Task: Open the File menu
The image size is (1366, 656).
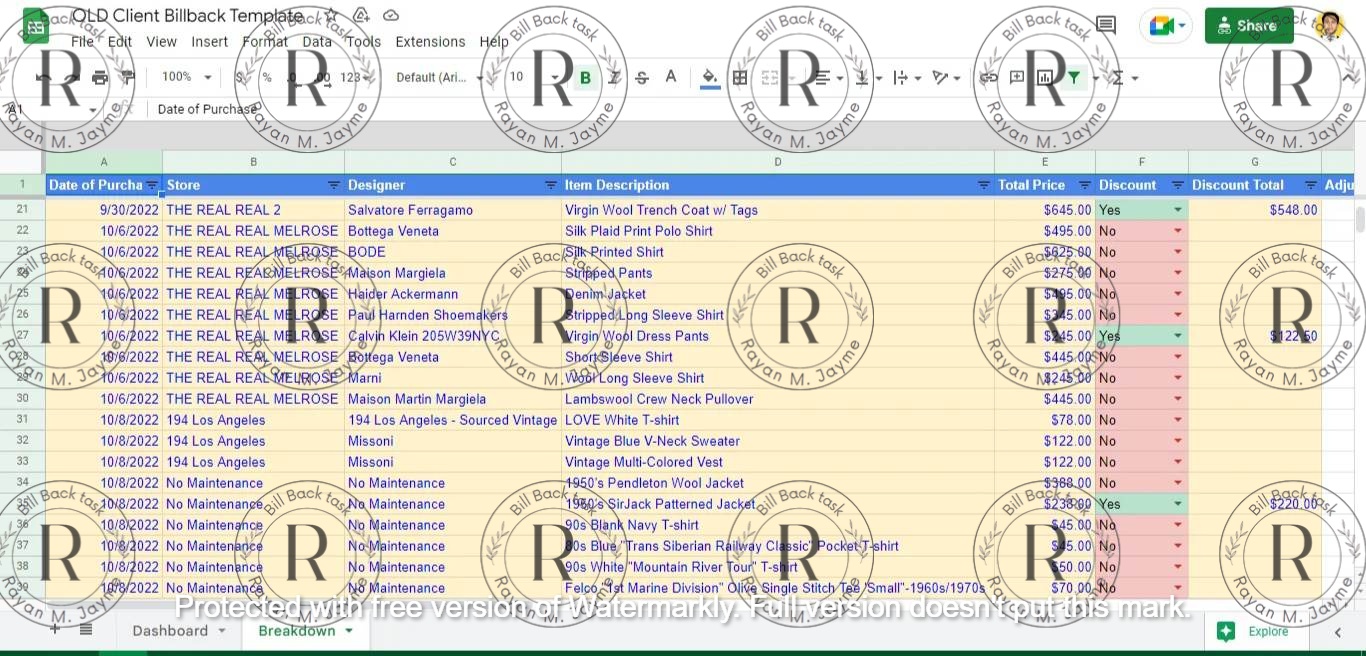Action: (x=82, y=42)
